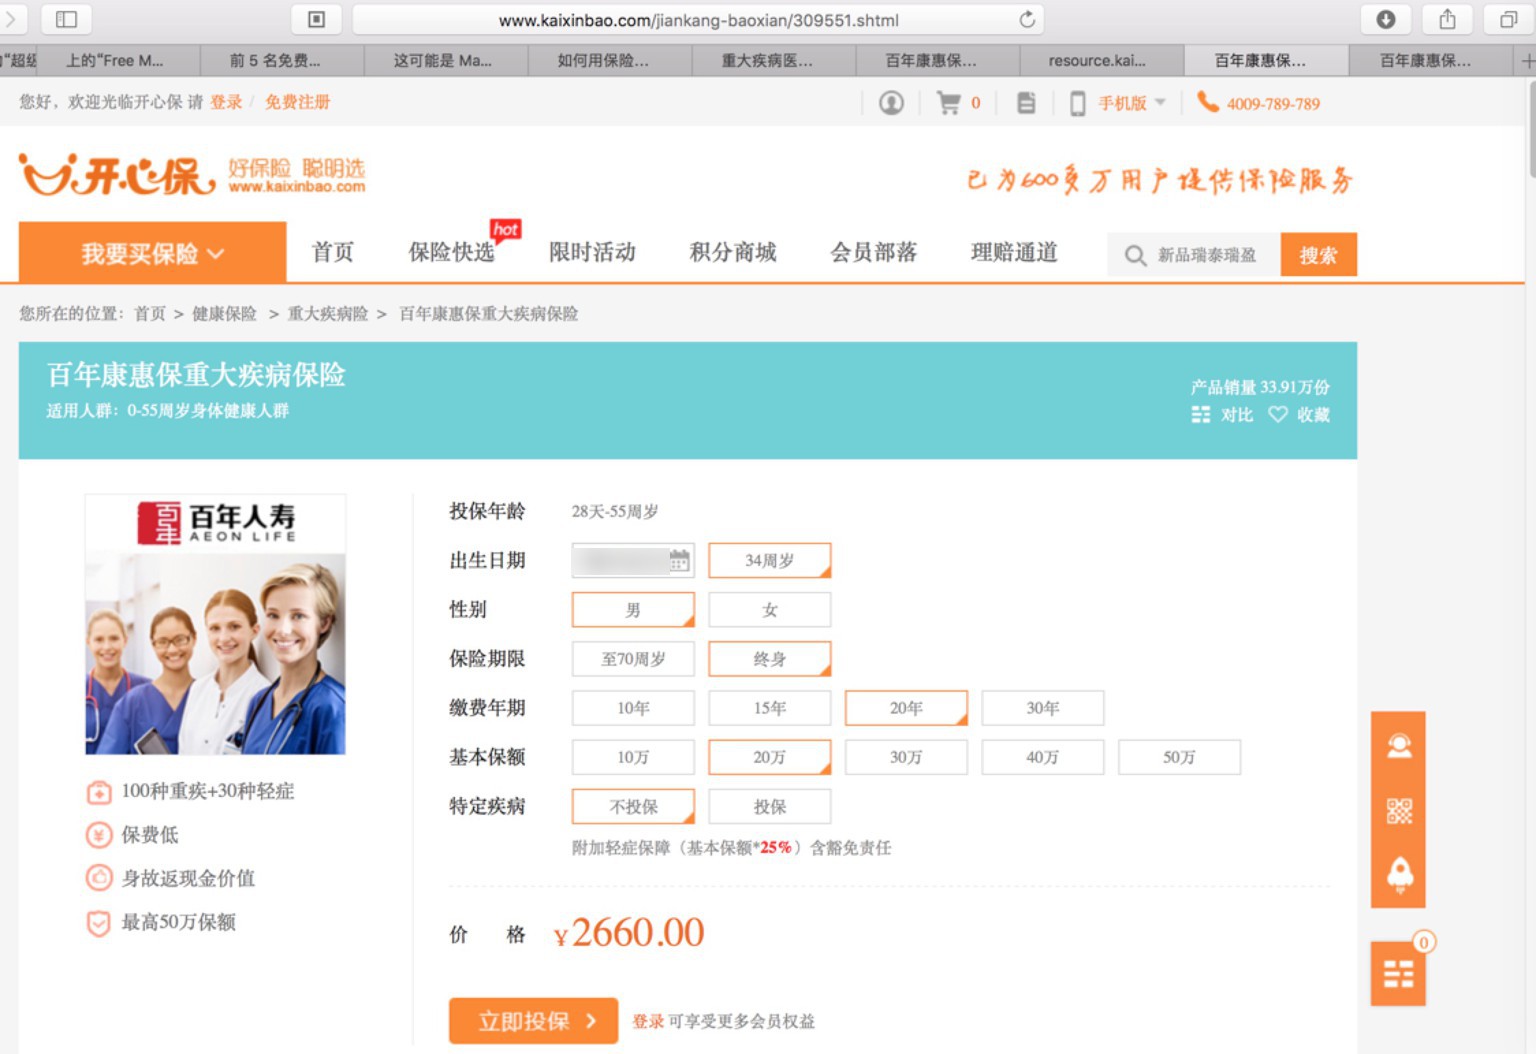Open the 限时活动 nav item
Viewport: 1536px width, 1054px height.
click(592, 252)
